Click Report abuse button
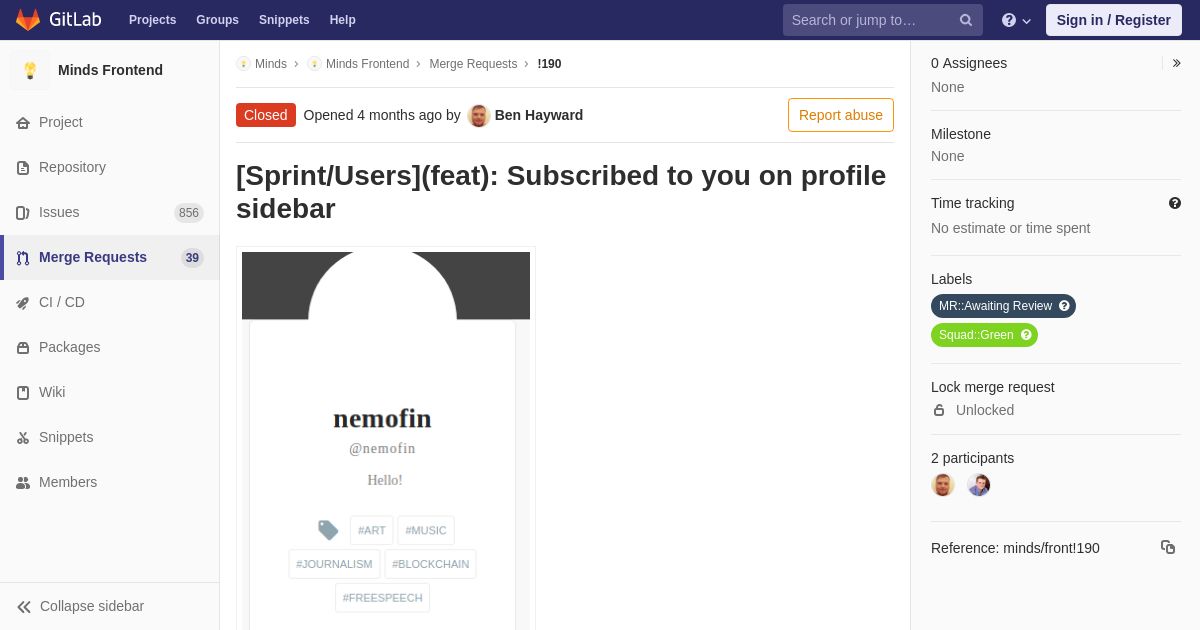The image size is (1200, 630). (x=841, y=115)
